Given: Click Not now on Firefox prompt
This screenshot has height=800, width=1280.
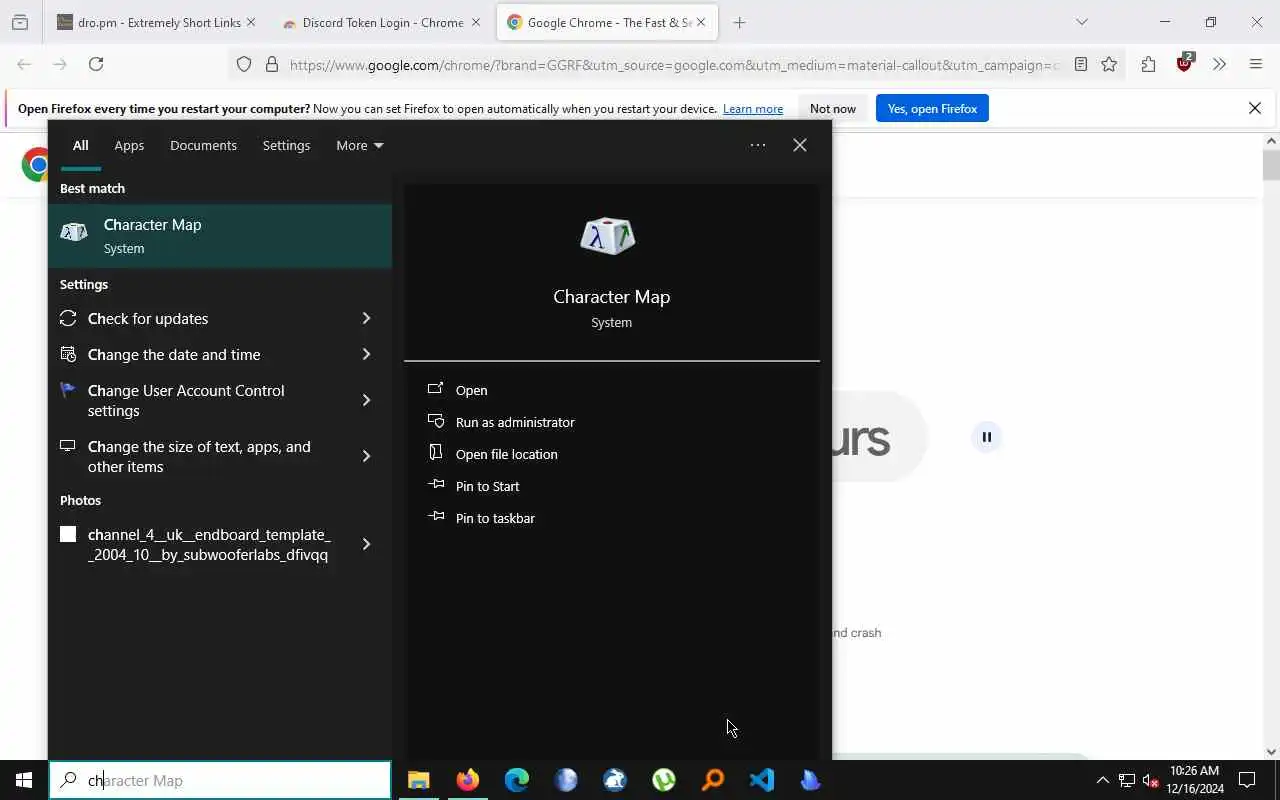Looking at the screenshot, I should (x=833, y=108).
